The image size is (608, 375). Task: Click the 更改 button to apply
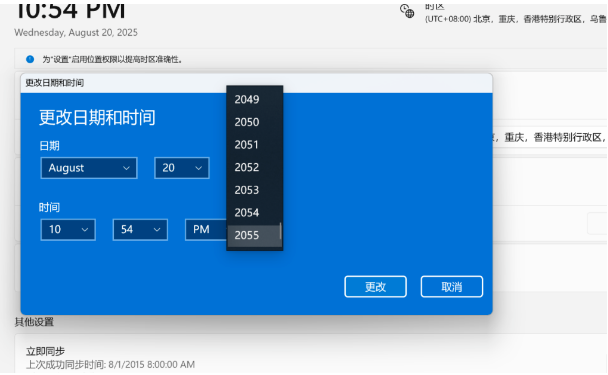pyautogui.click(x=375, y=287)
